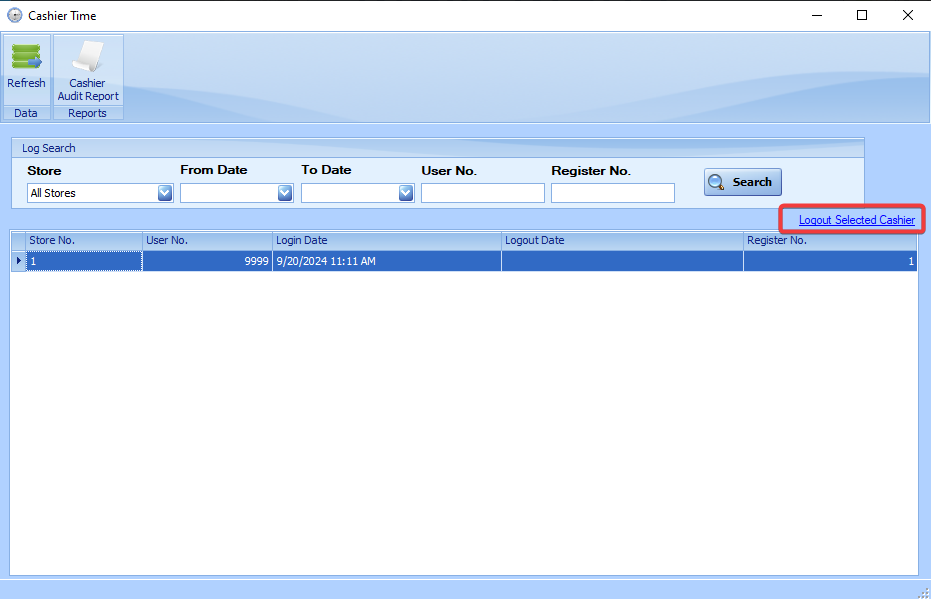
Task: Maximize the Cashier Time window
Action: click(x=862, y=15)
